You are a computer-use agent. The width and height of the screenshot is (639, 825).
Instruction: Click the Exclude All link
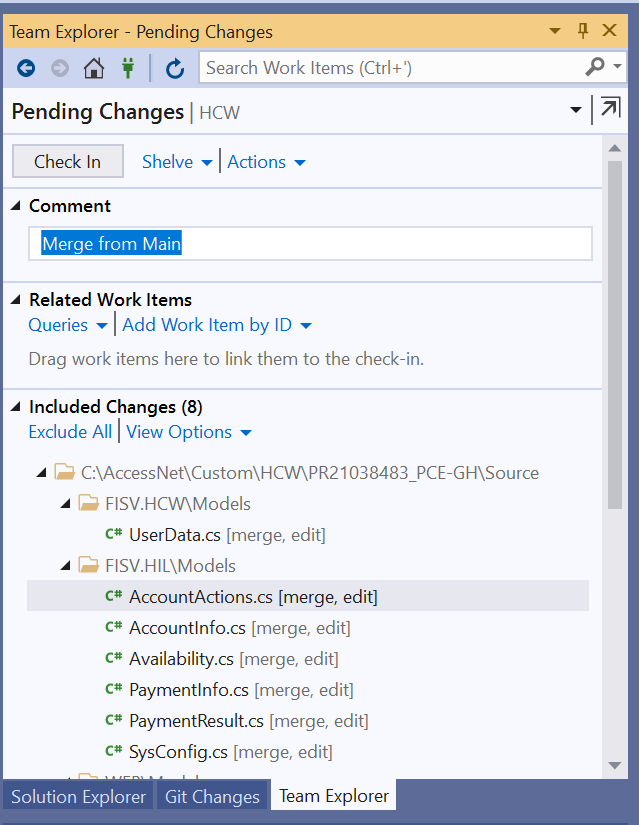pyautogui.click(x=70, y=432)
